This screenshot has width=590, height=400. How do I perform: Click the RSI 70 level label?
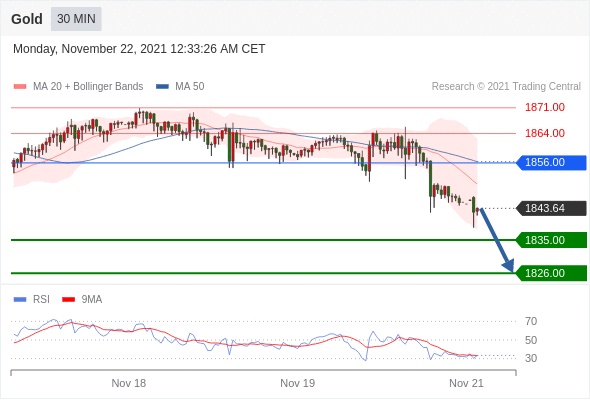click(531, 321)
